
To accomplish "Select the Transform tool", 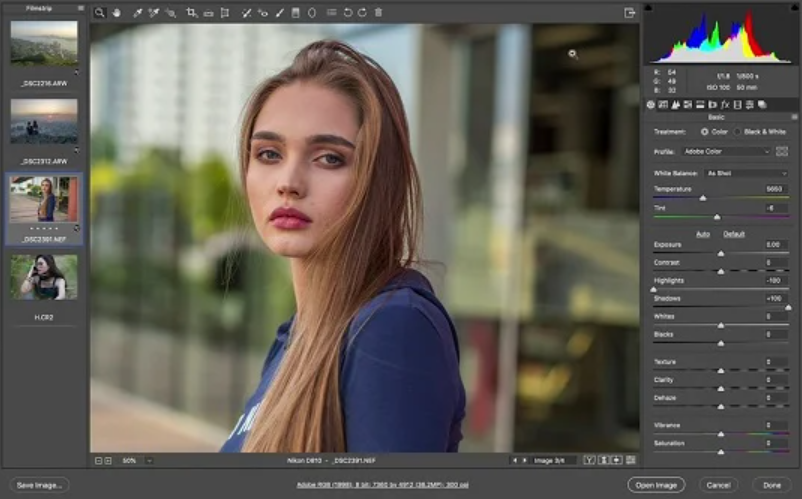I will 225,13.
